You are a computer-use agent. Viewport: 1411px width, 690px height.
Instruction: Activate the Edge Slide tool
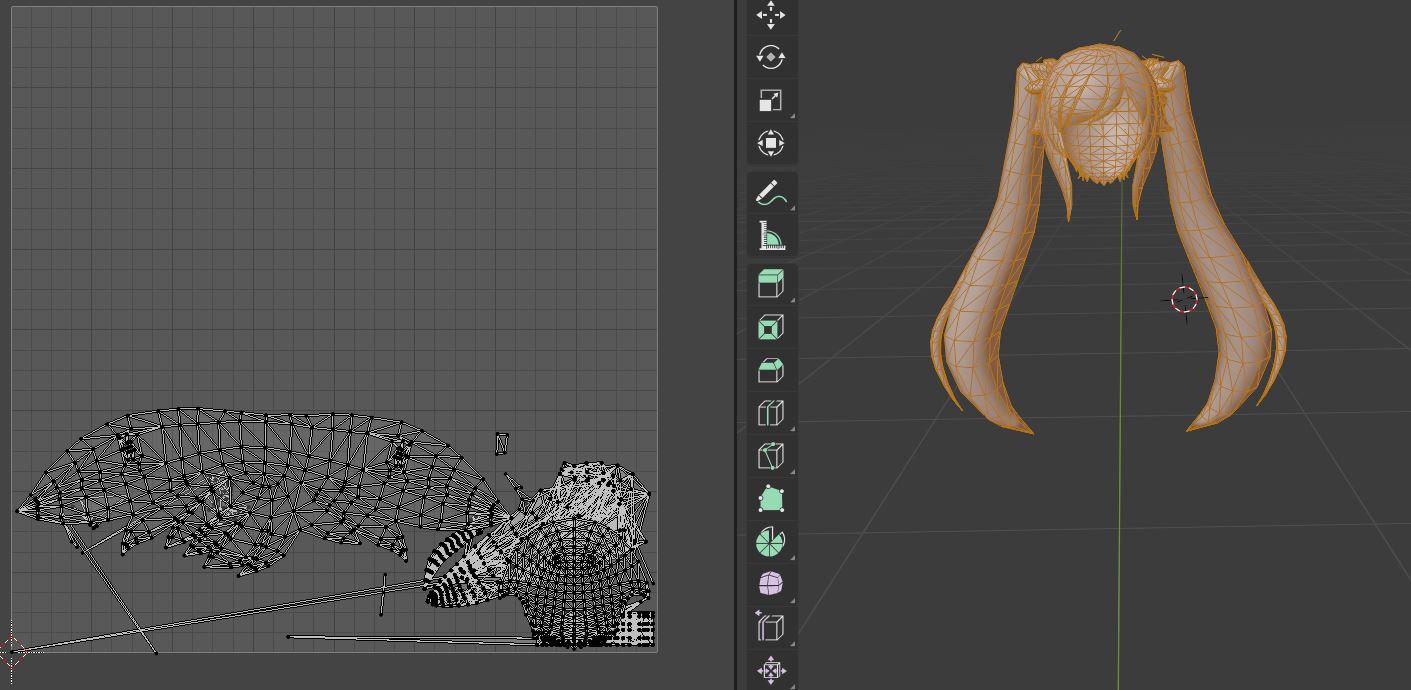[770, 627]
